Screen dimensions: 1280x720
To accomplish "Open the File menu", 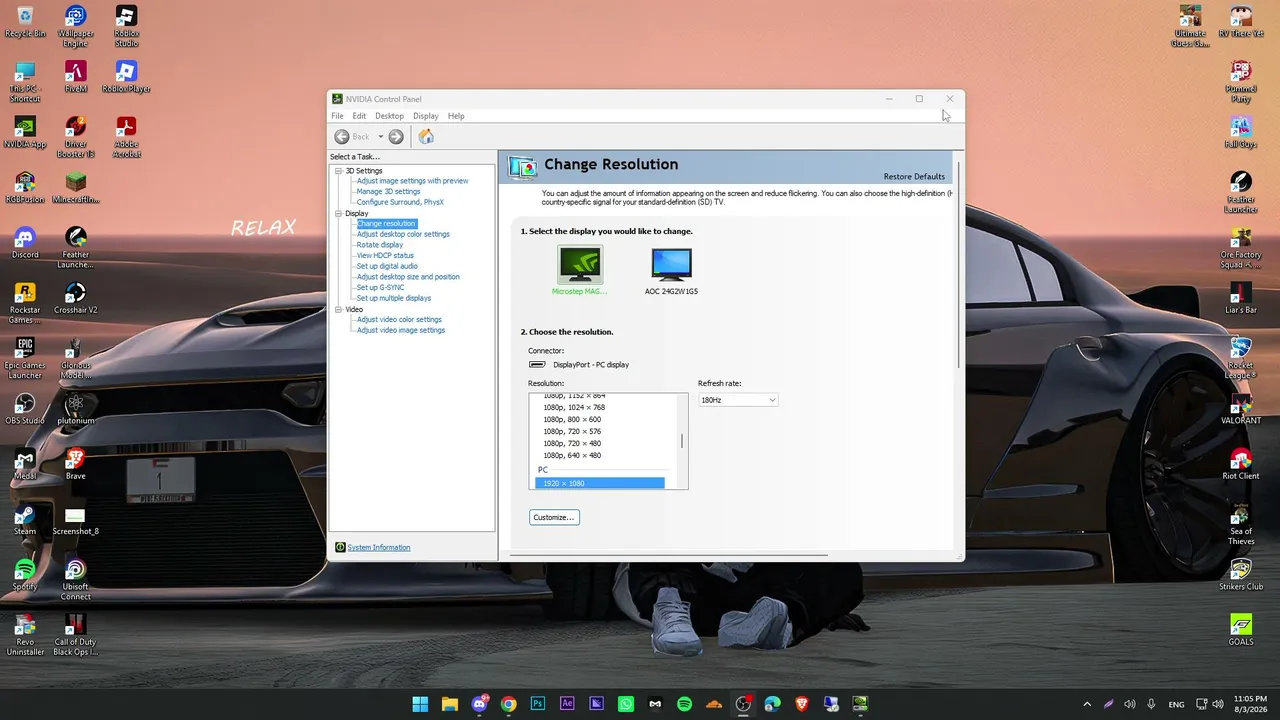I will (x=337, y=116).
